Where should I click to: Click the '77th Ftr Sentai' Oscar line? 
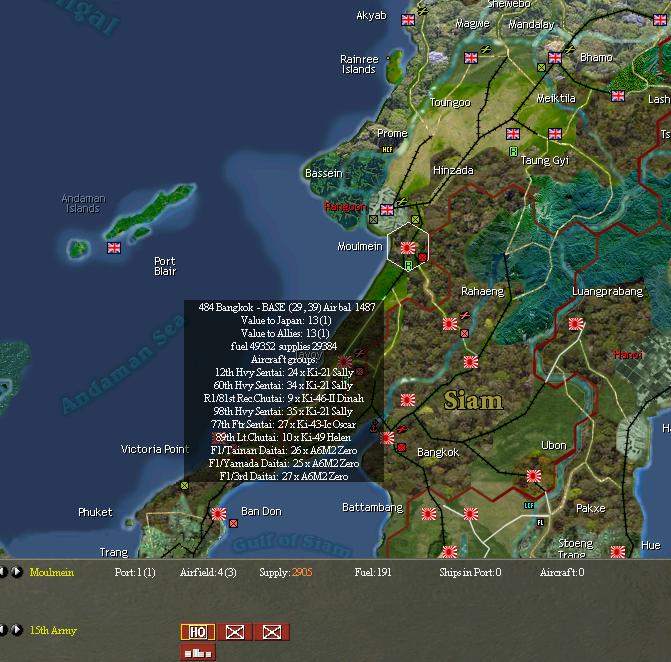pos(283,425)
